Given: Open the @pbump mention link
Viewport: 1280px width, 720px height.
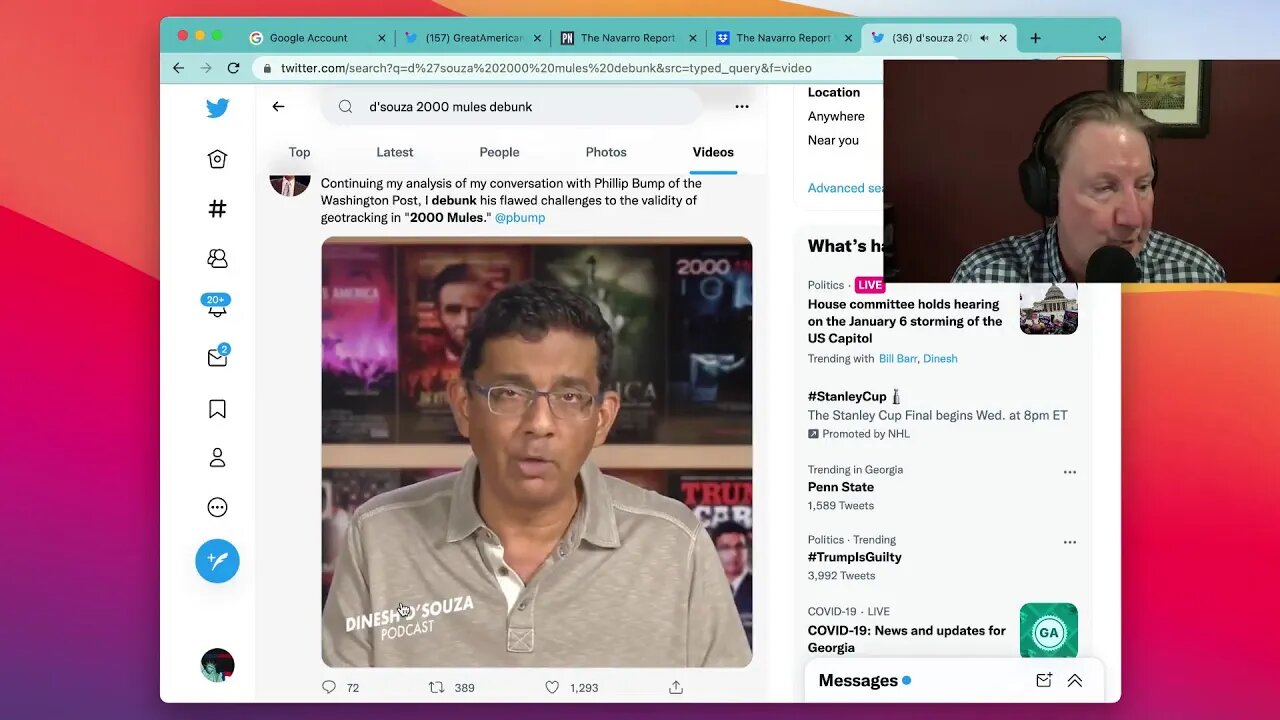Looking at the screenshot, I should coord(520,217).
